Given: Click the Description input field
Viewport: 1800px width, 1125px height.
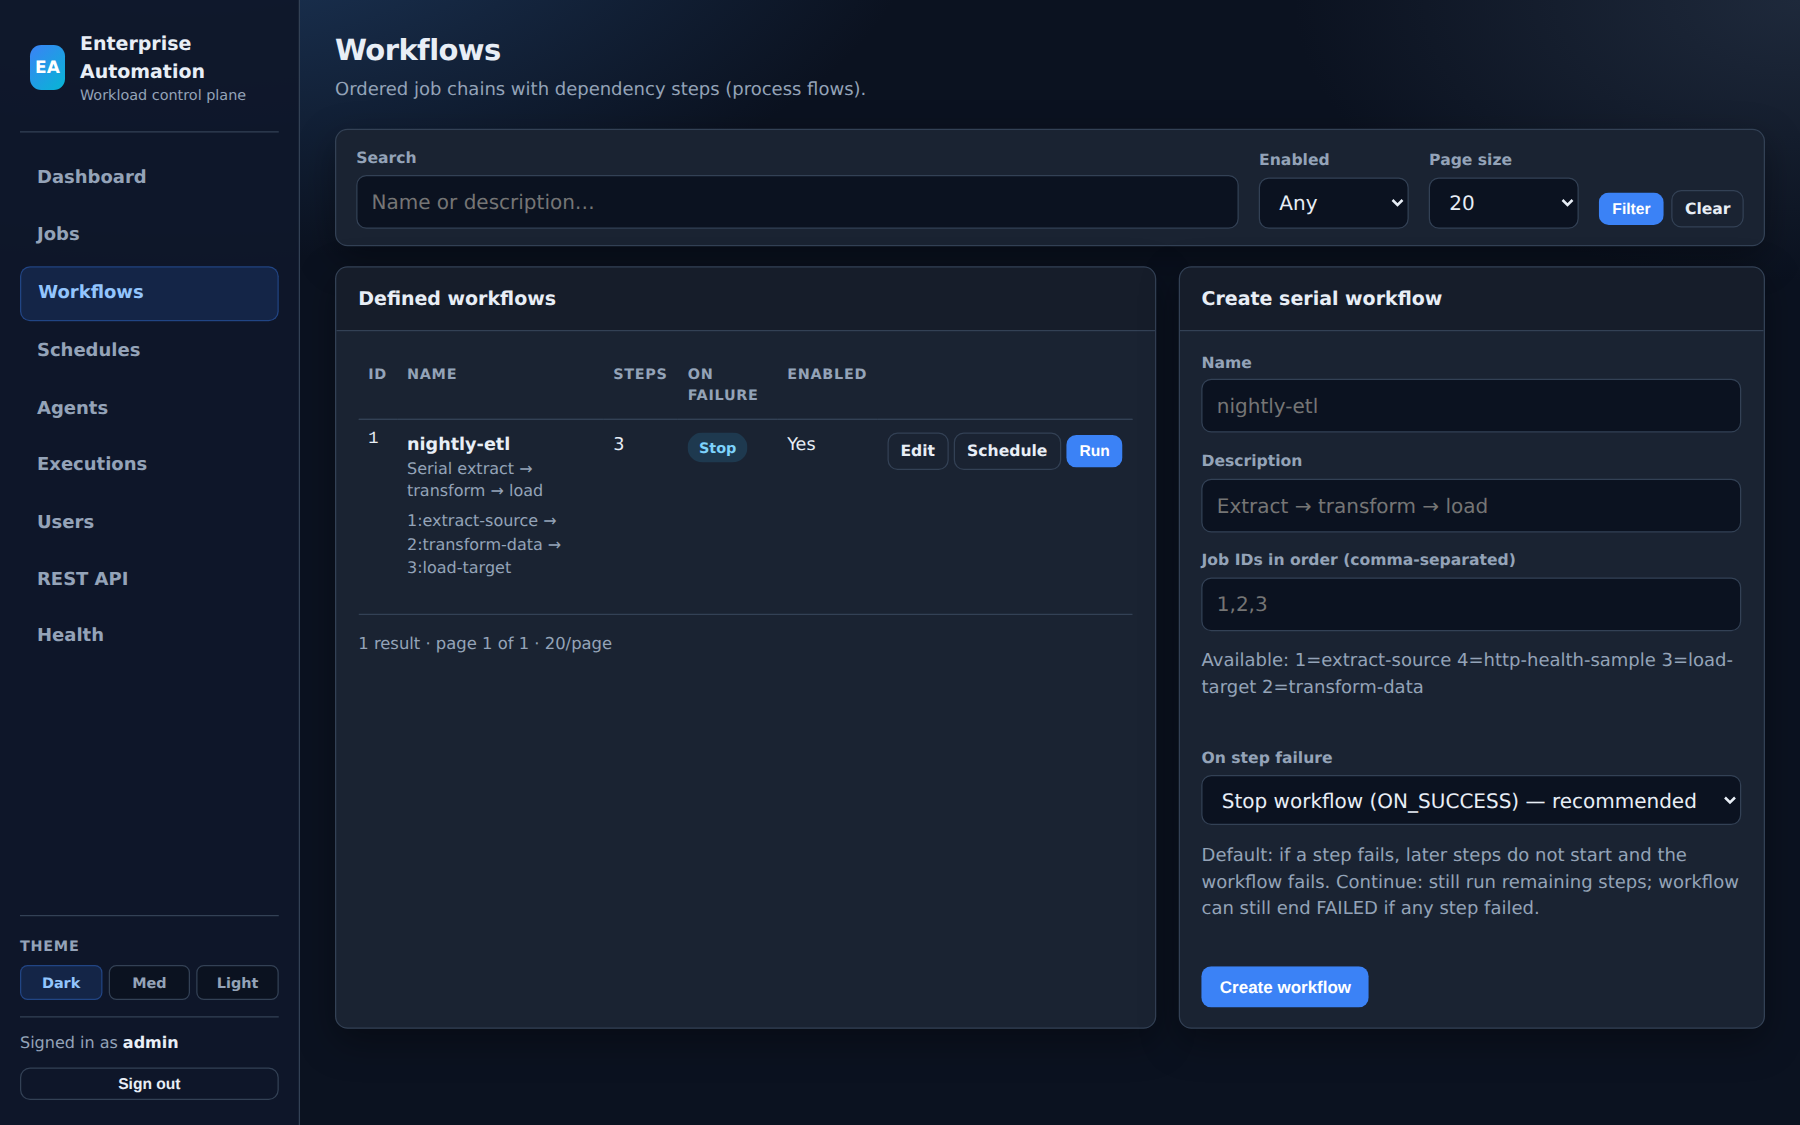Looking at the screenshot, I should tap(1470, 506).
